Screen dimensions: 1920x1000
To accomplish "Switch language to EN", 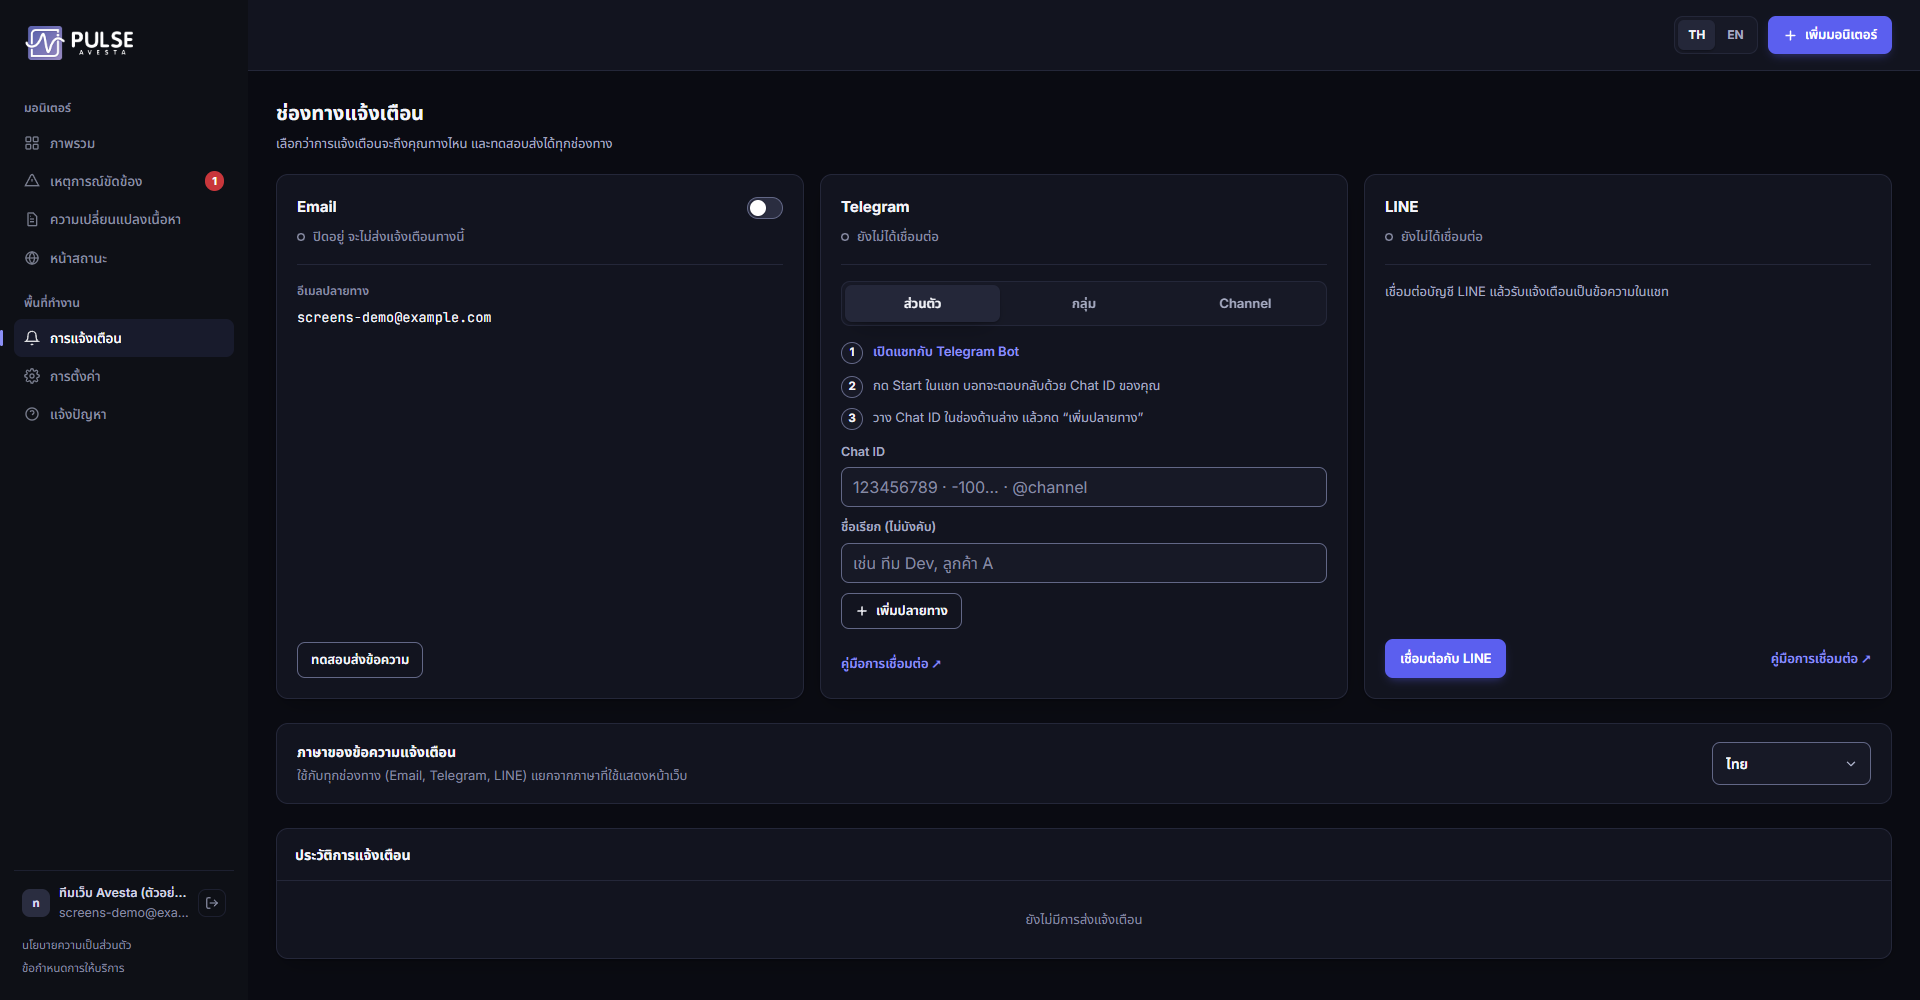I will click(x=1735, y=35).
